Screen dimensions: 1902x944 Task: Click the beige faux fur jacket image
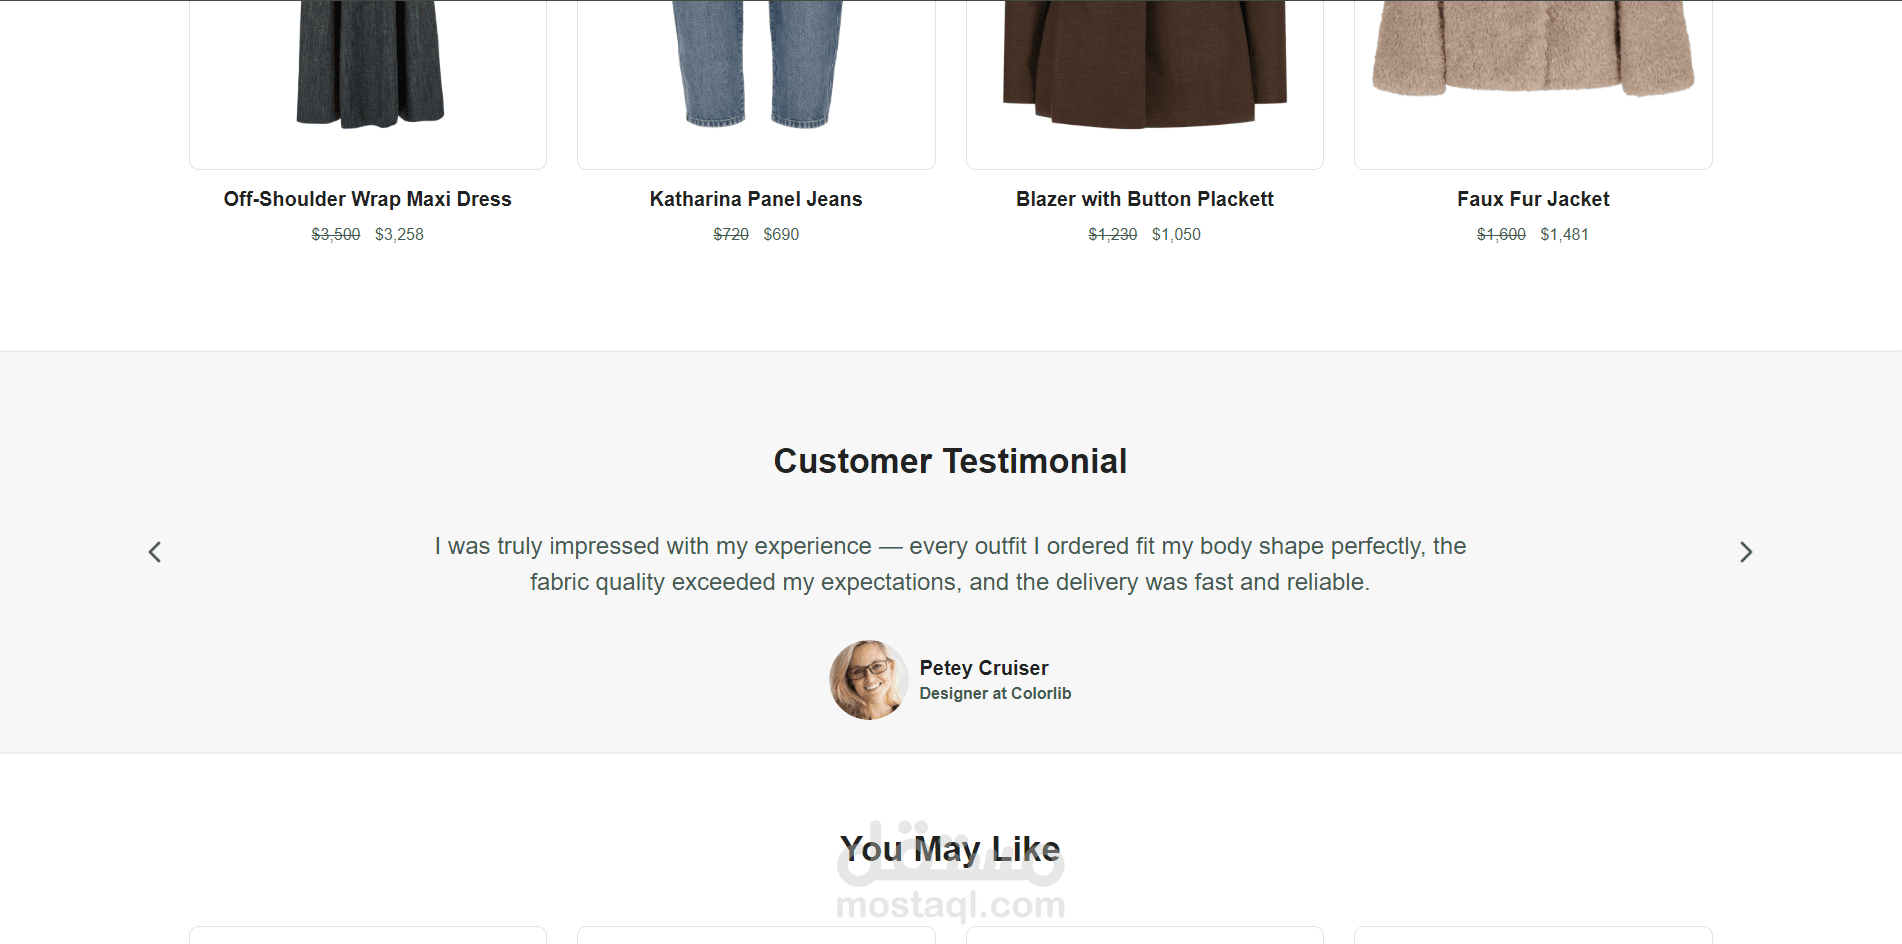(1533, 50)
